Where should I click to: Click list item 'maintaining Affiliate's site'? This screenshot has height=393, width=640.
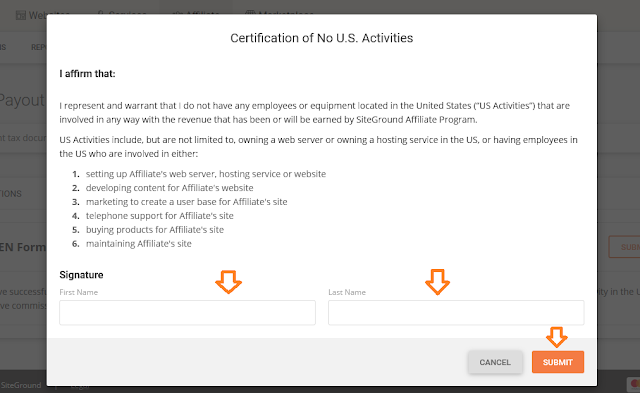click(x=138, y=244)
